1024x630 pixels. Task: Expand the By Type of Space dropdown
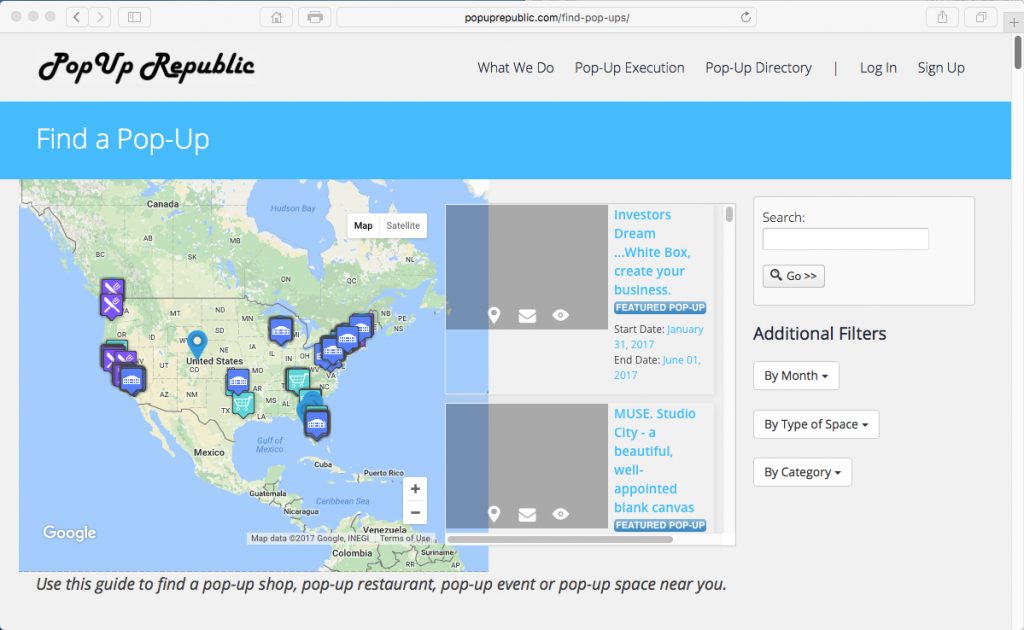pyautogui.click(x=815, y=424)
